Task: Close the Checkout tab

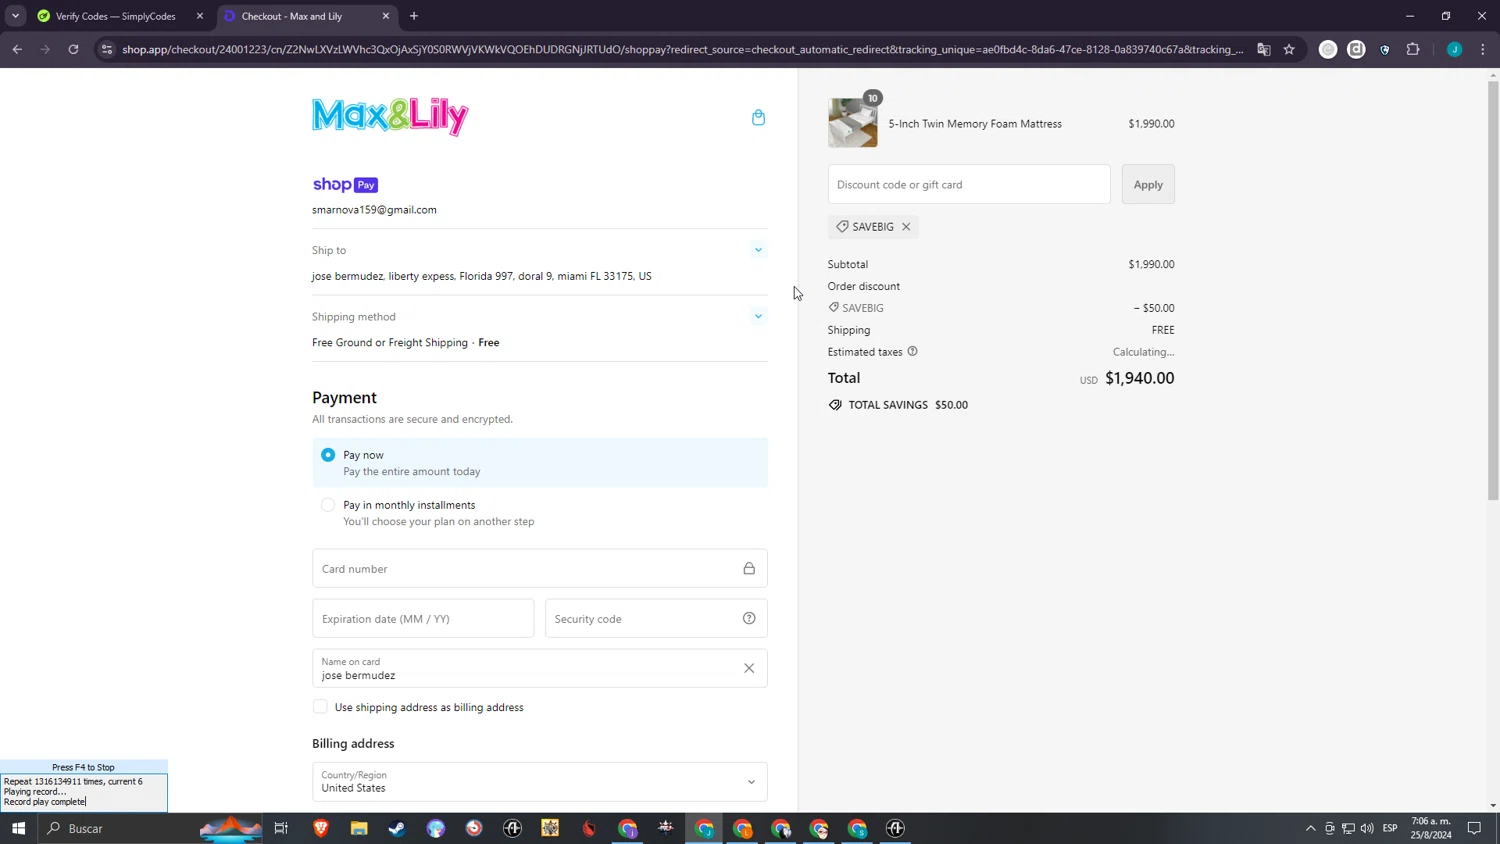Action: pyautogui.click(x=386, y=16)
